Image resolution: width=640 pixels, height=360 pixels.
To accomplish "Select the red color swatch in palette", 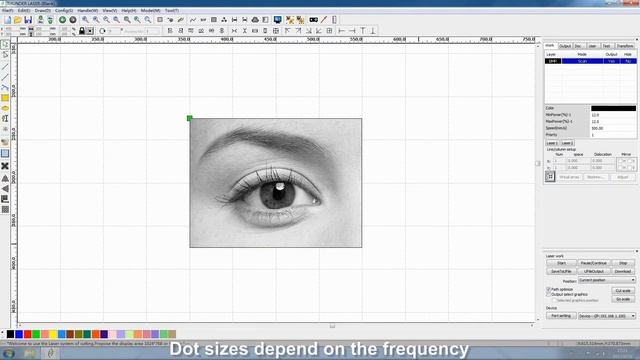I will coord(27,334).
